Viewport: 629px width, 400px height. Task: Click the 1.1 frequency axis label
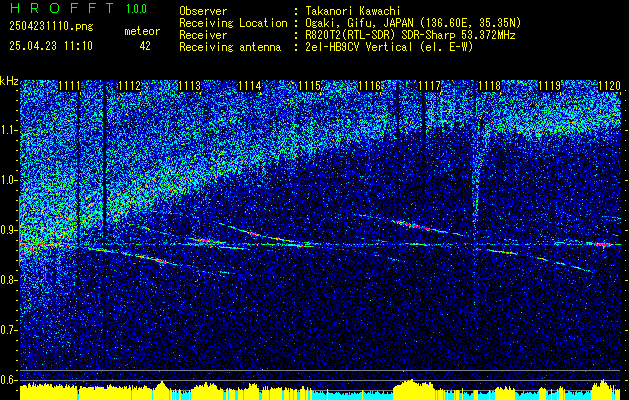pyautogui.click(x=7, y=130)
